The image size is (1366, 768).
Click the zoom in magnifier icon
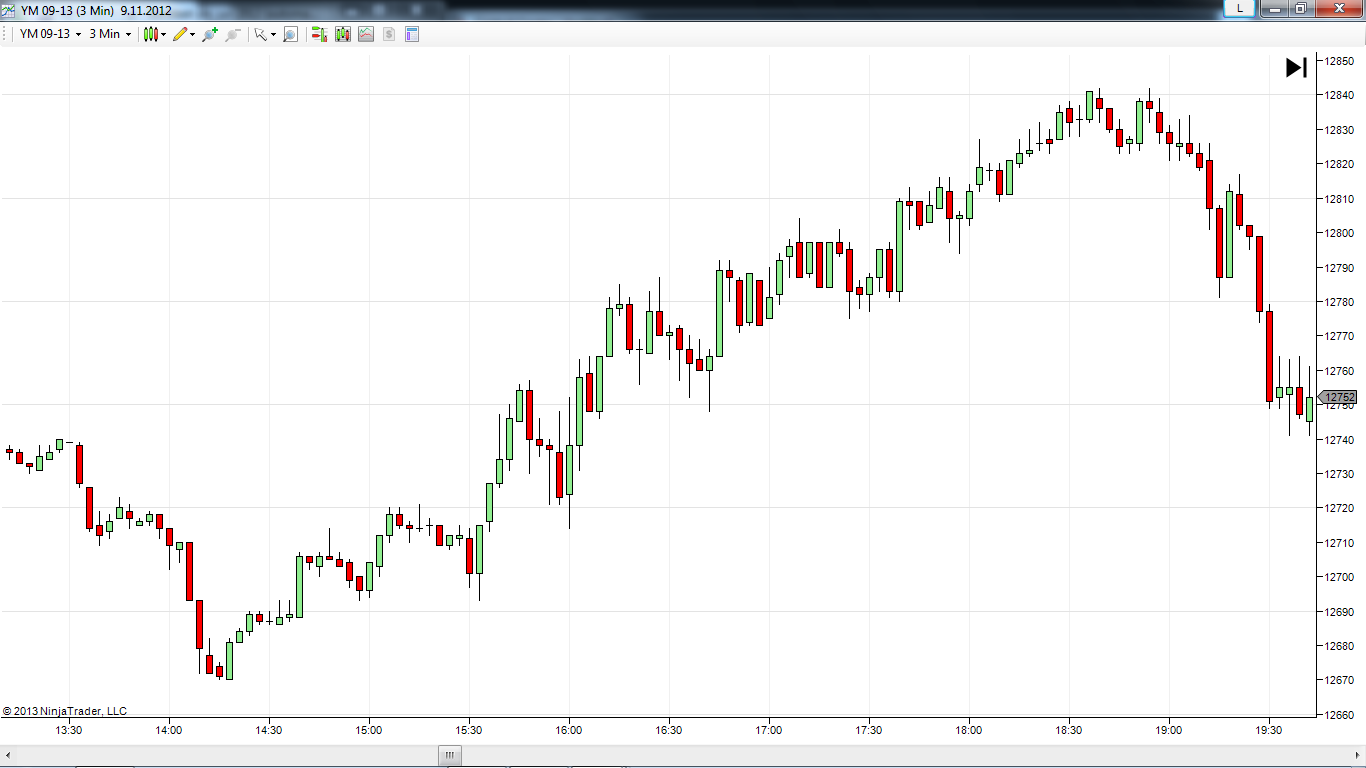[x=210, y=34]
